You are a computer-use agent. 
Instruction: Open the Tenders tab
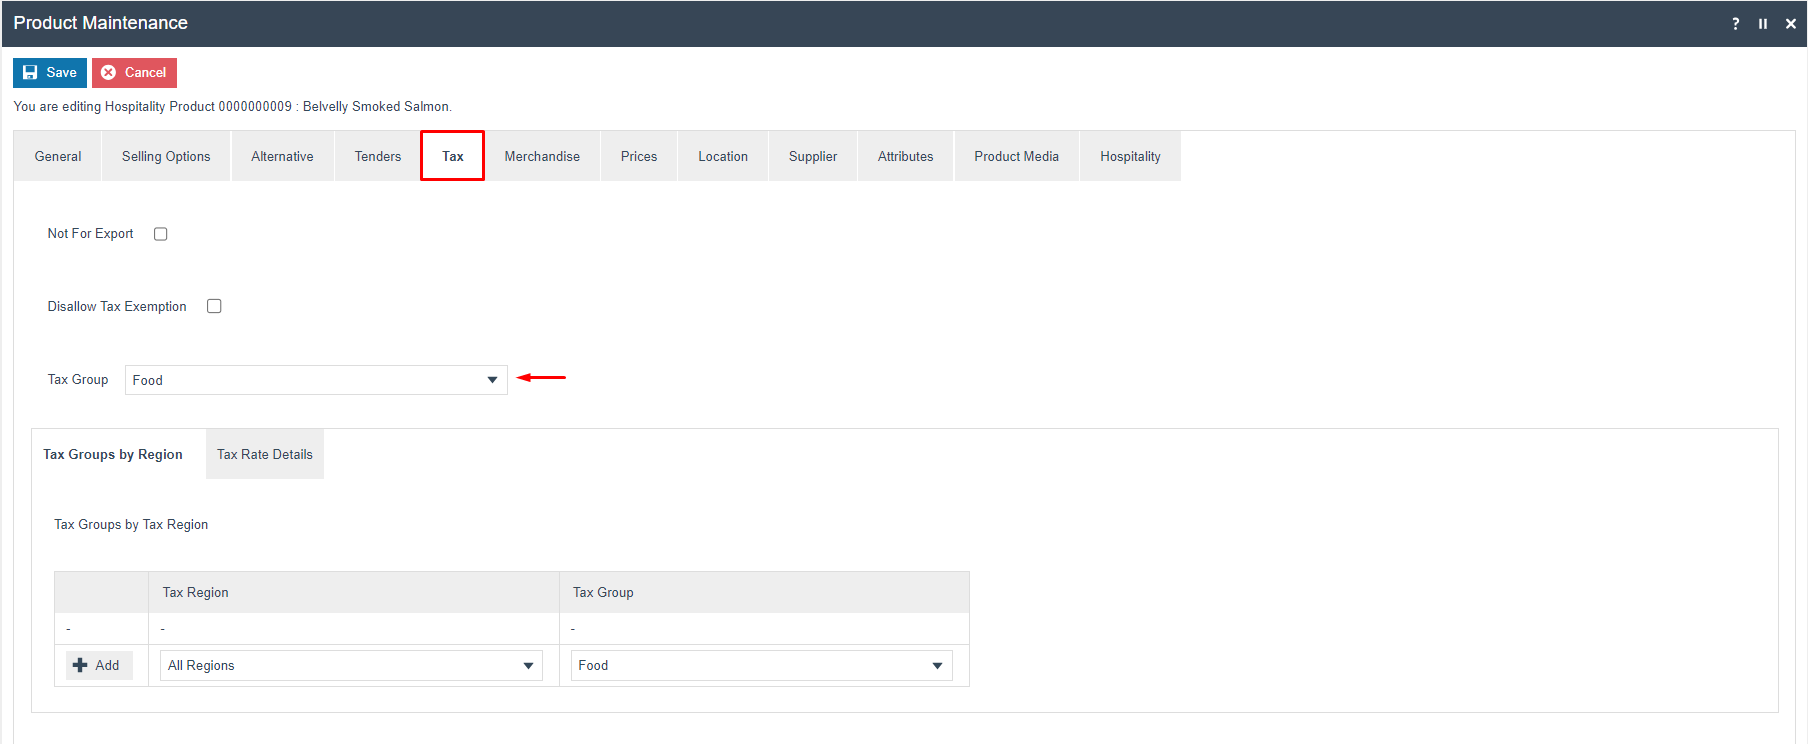pyautogui.click(x=377, y=156)
